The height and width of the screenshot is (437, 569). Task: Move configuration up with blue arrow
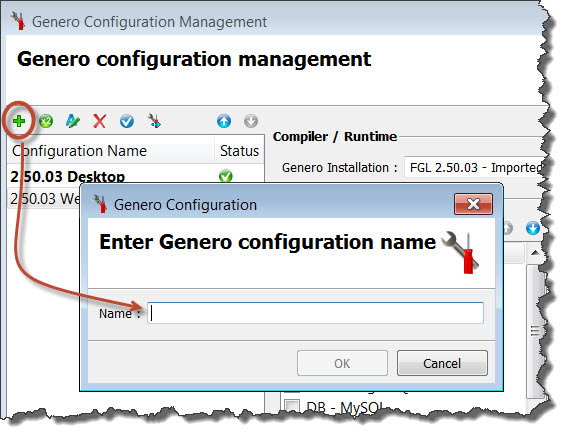[x=224, y=121]
